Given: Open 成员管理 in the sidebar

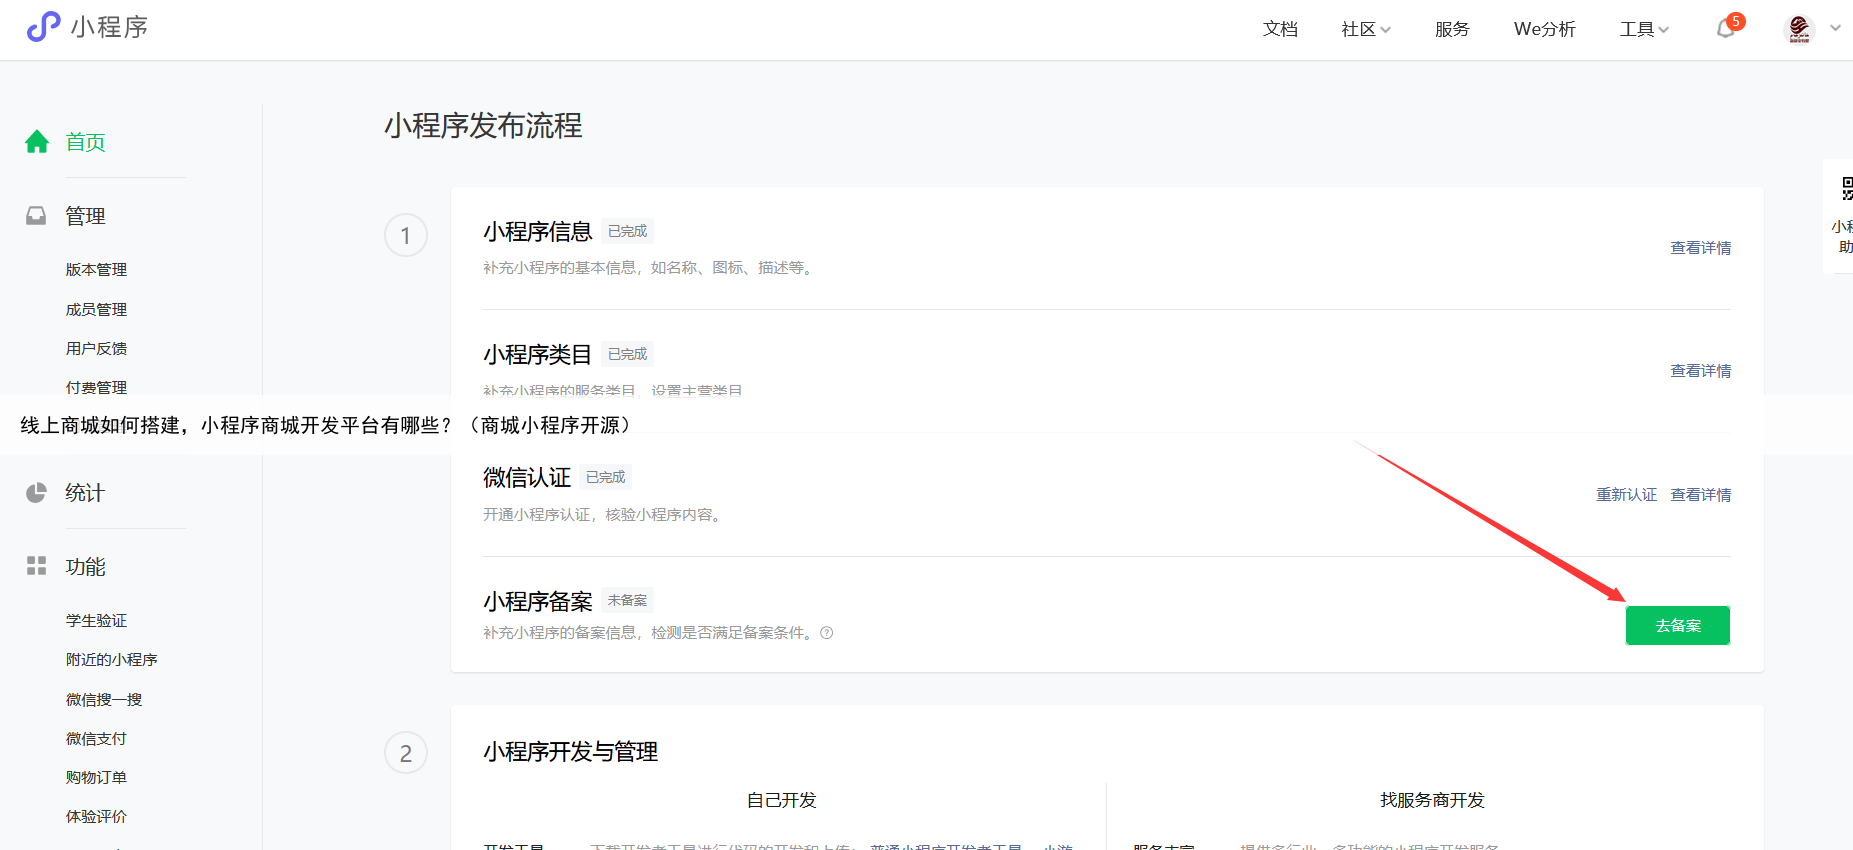Looking at the screenshot, I should pos(96,310).
